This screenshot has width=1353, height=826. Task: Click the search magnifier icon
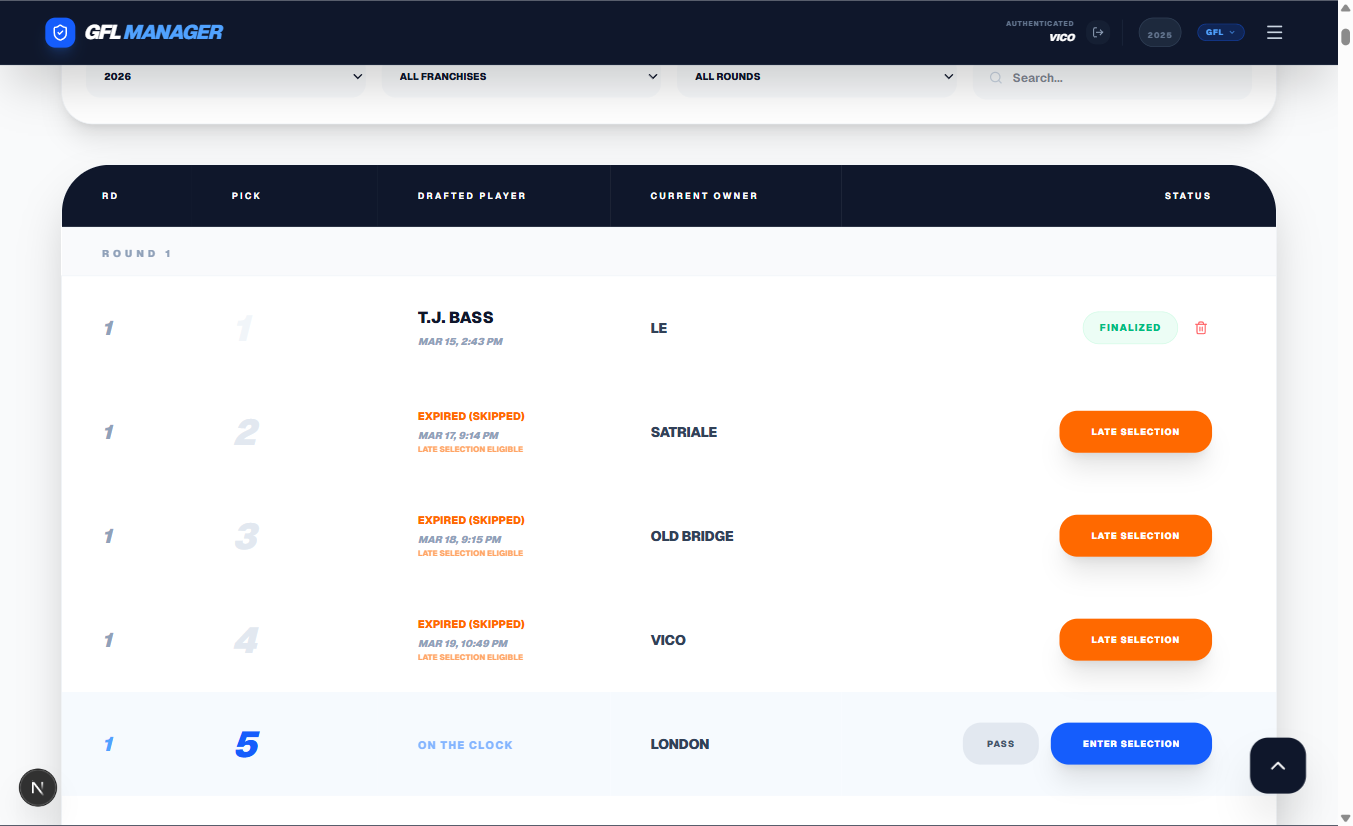tap(996, 78)
